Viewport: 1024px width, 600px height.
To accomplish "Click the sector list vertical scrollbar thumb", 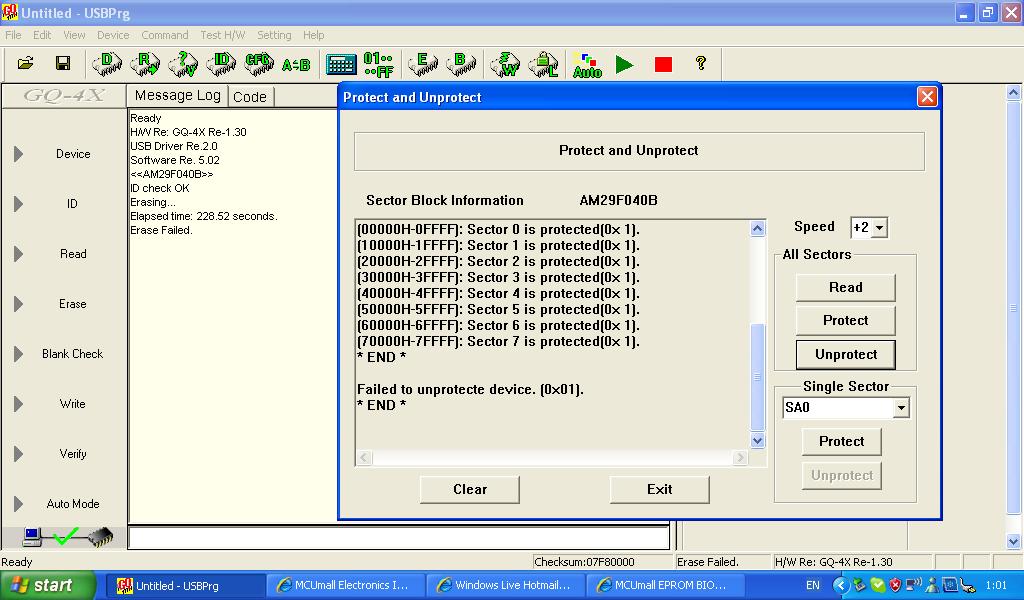I will click(758, 377).
